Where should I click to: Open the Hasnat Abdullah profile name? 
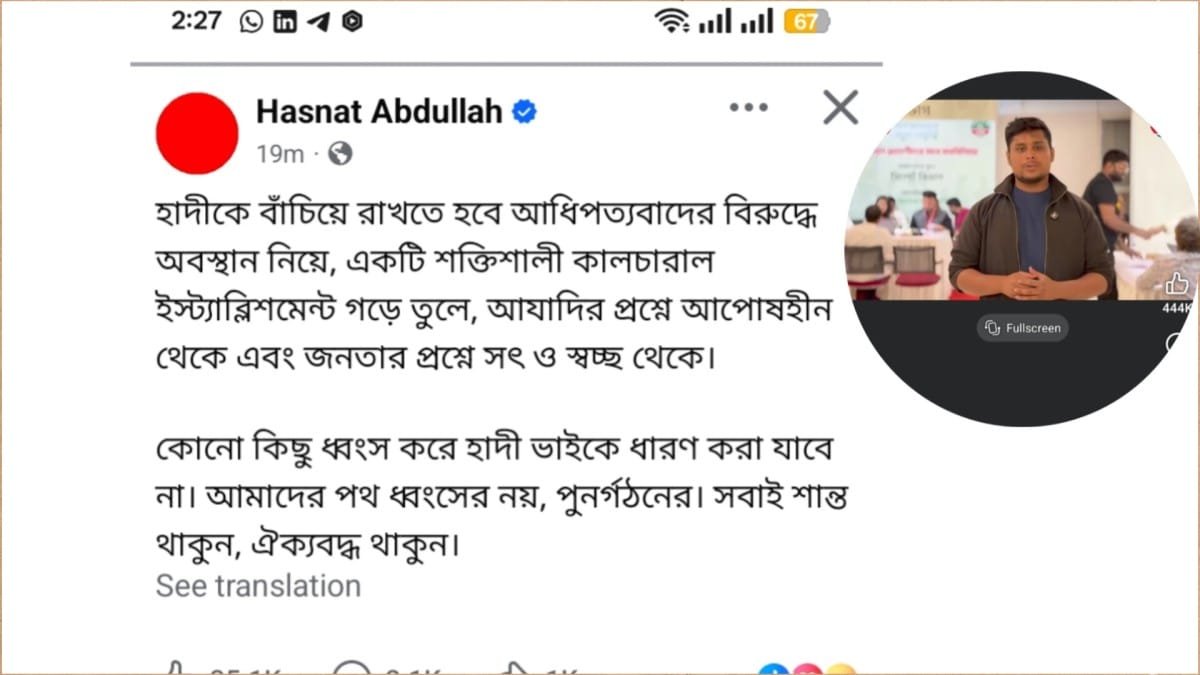coord(379,112)
